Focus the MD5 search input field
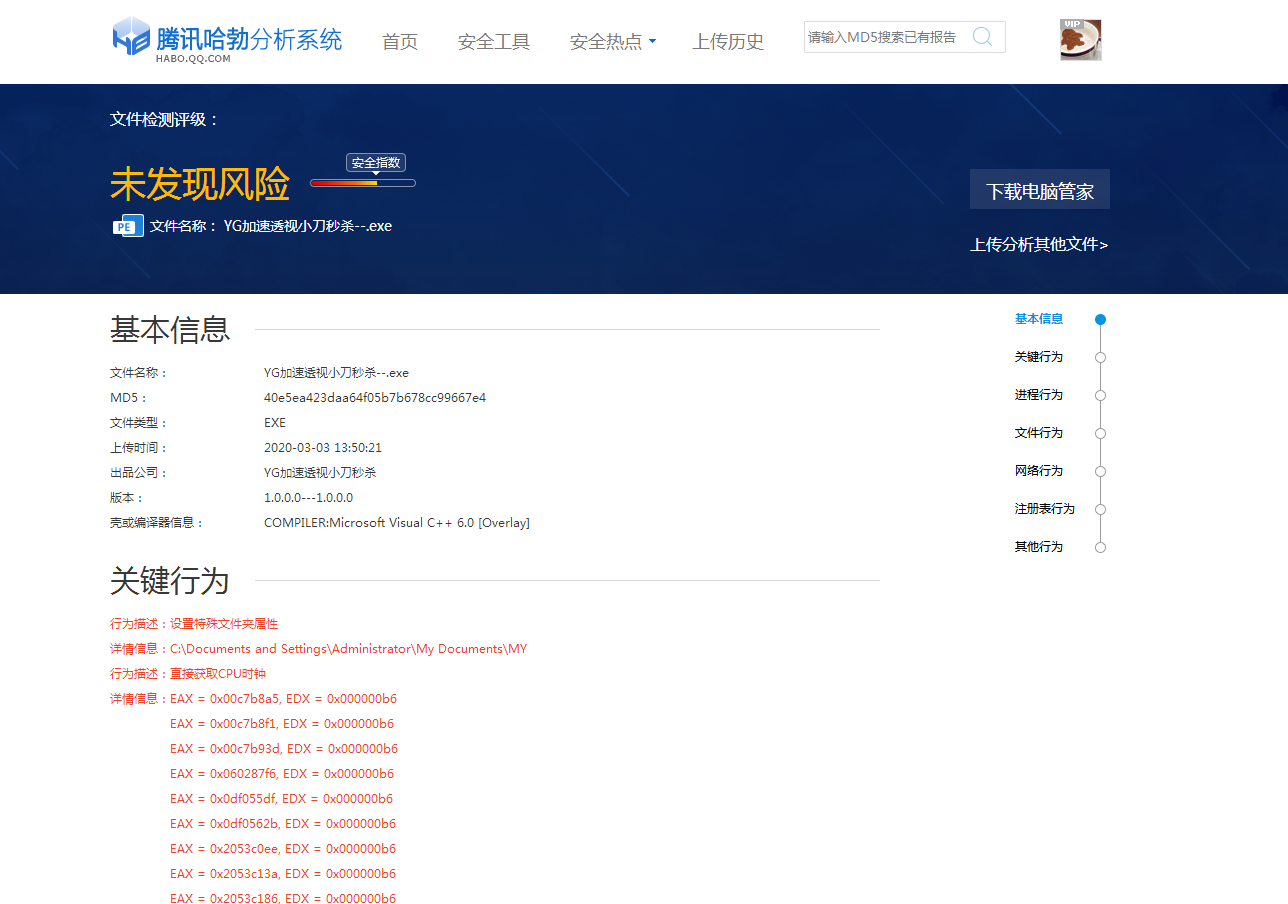The image size is (1288, 904). [886, 37]
